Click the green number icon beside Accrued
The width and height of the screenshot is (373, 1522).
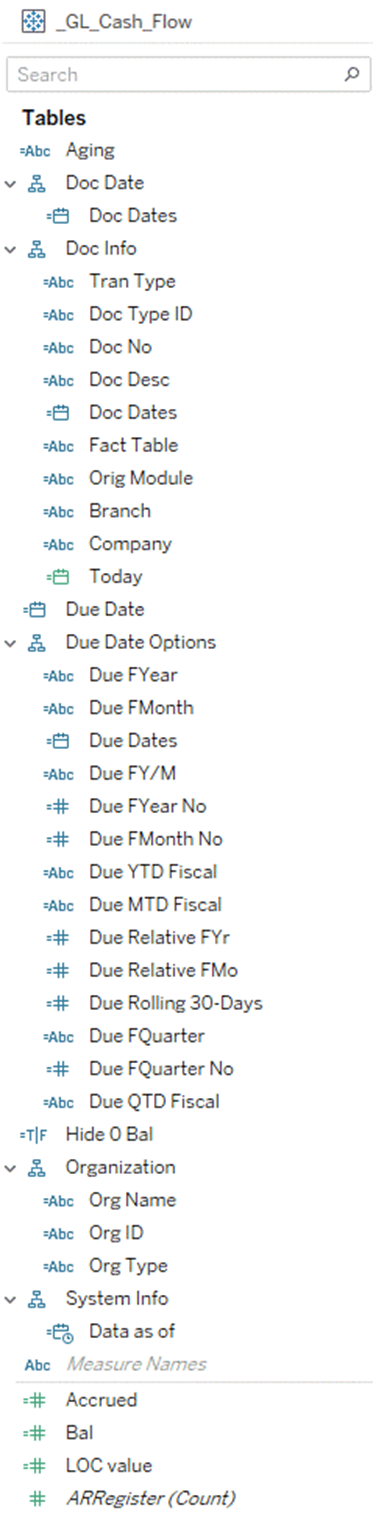(x=36, y=1400)
